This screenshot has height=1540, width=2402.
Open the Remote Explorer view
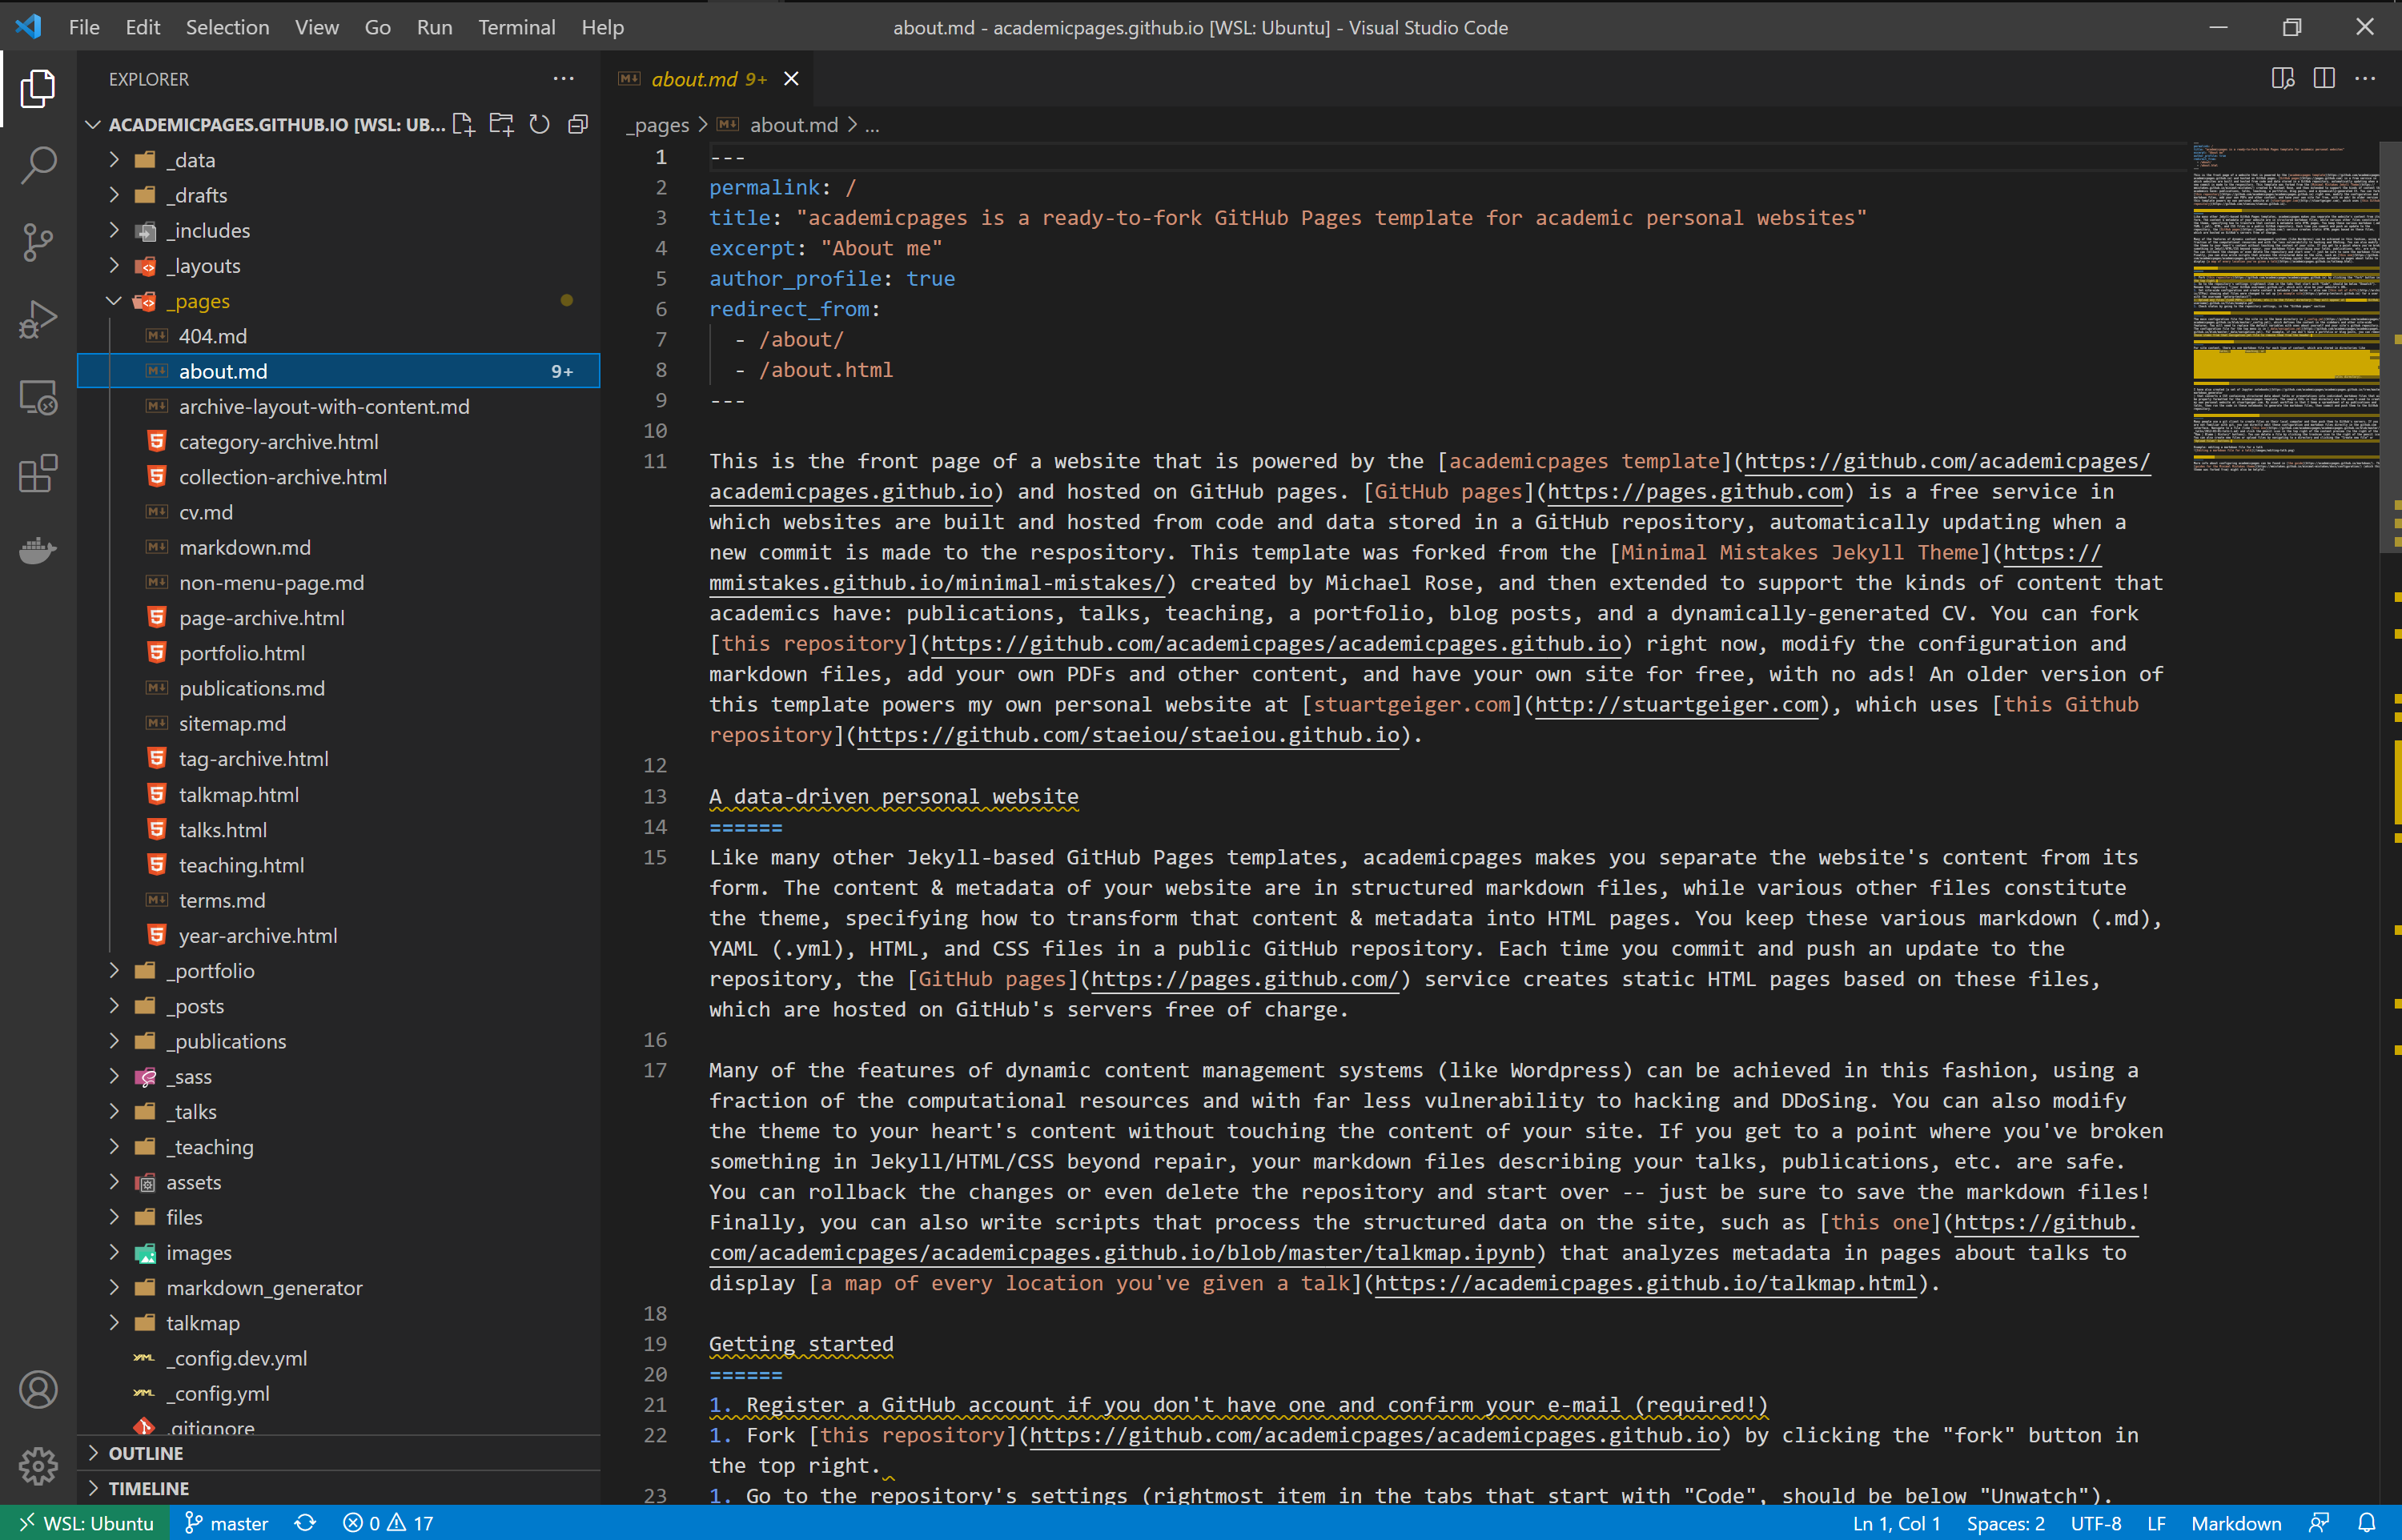point(38,397)
